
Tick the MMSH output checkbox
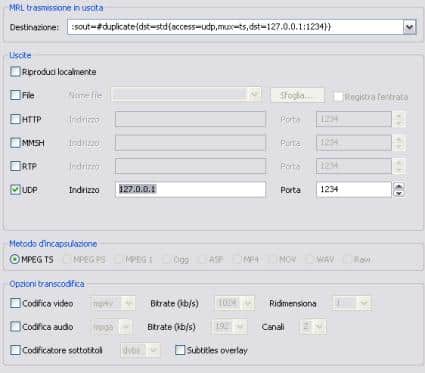[15, 143]
